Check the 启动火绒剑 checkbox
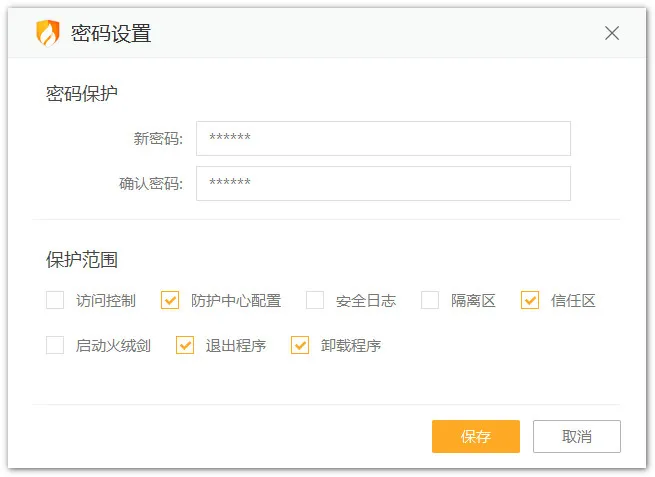 point(55,346)
